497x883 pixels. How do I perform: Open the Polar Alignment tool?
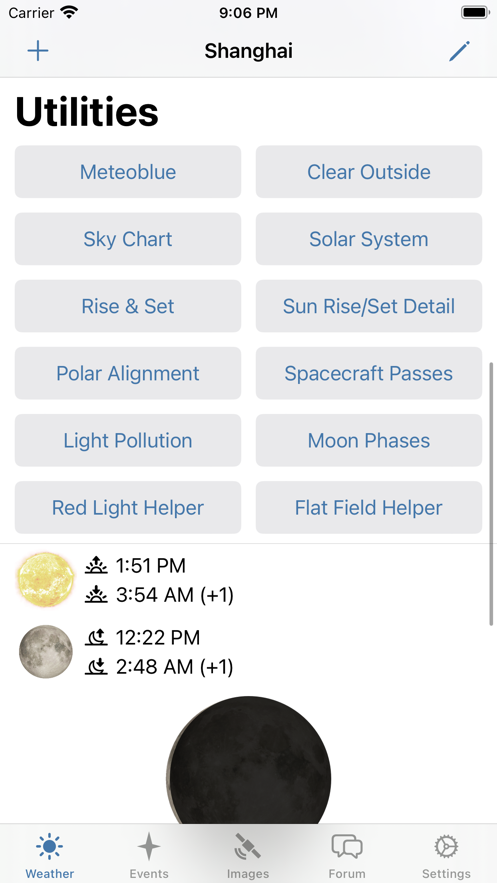pos(128,373)
